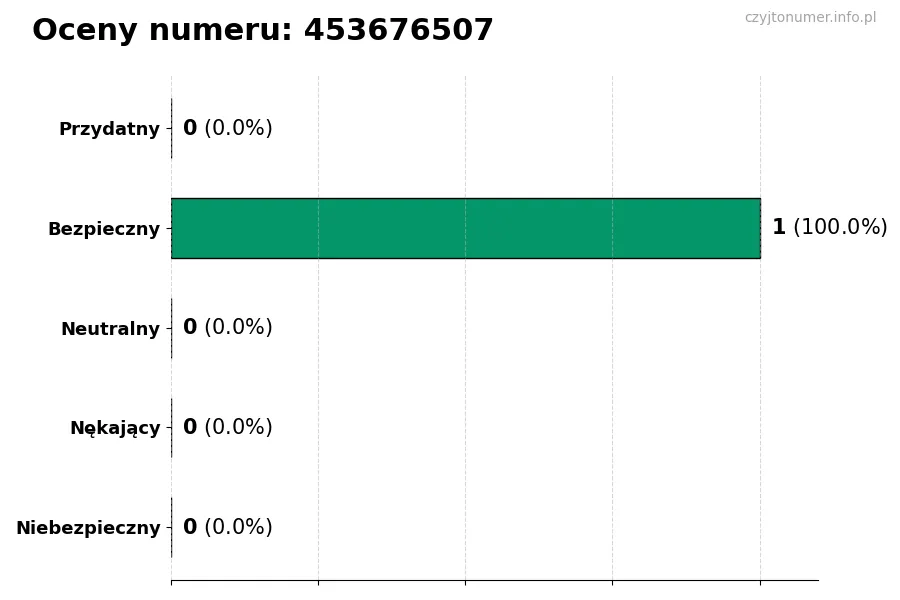Pick the Nękający category label
The width and height of the screenshot is (900, 600).
coord(115,428)
